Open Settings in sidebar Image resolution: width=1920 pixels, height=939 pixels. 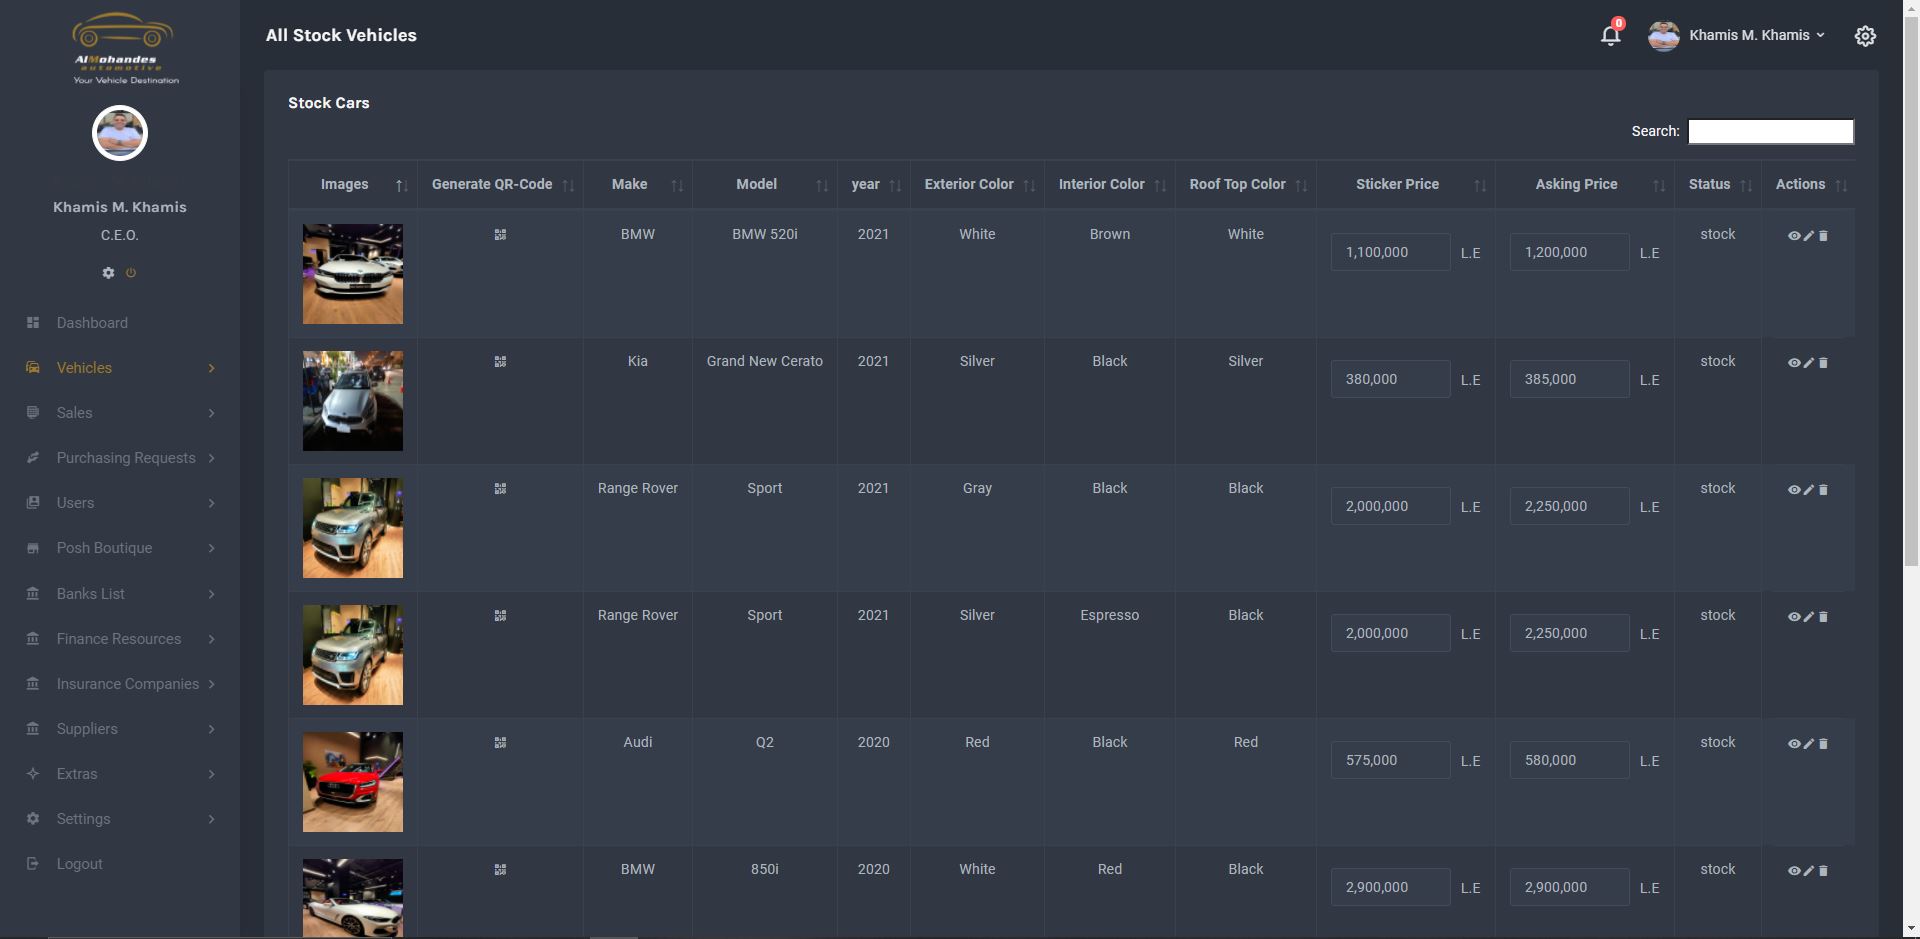click(x=120, y=819)
